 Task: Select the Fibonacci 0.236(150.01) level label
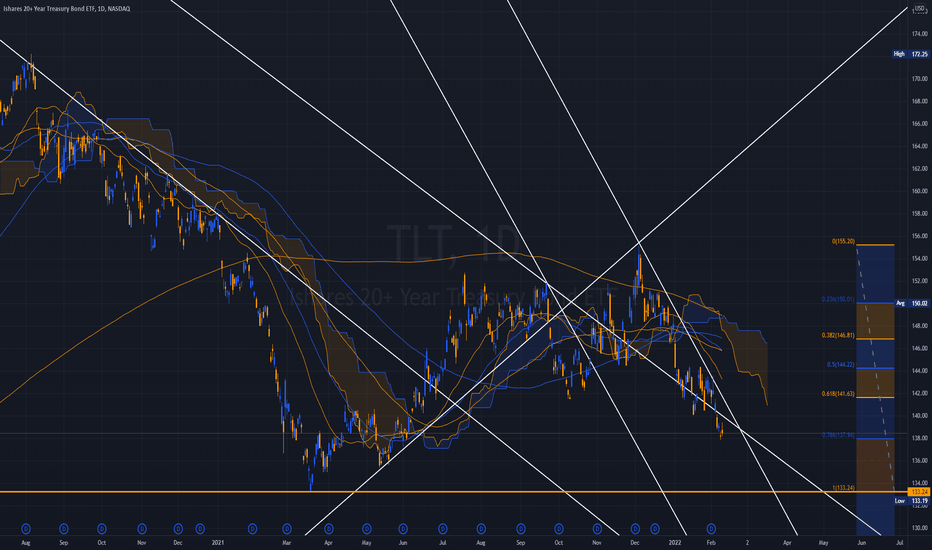(838, 300)
